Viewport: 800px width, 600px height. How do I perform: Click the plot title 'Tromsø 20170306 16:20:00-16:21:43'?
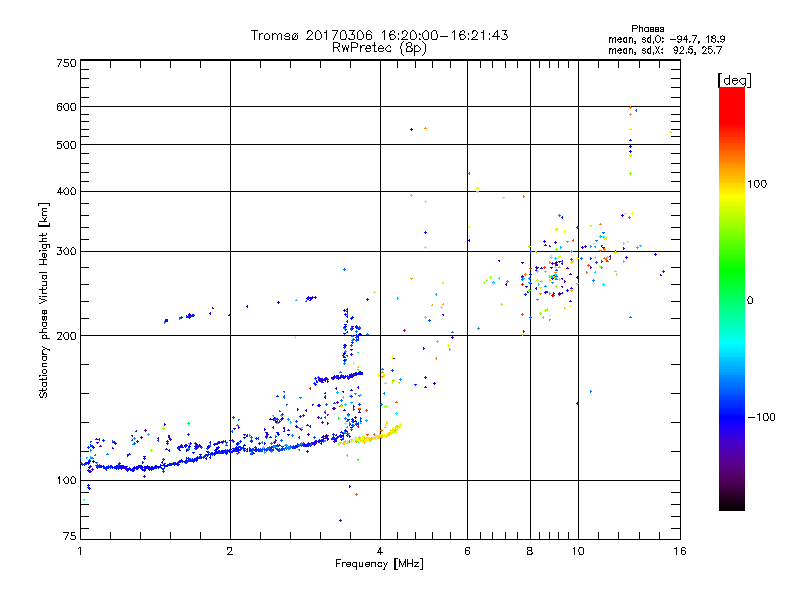pyautogui.click(x=379, y=35)
